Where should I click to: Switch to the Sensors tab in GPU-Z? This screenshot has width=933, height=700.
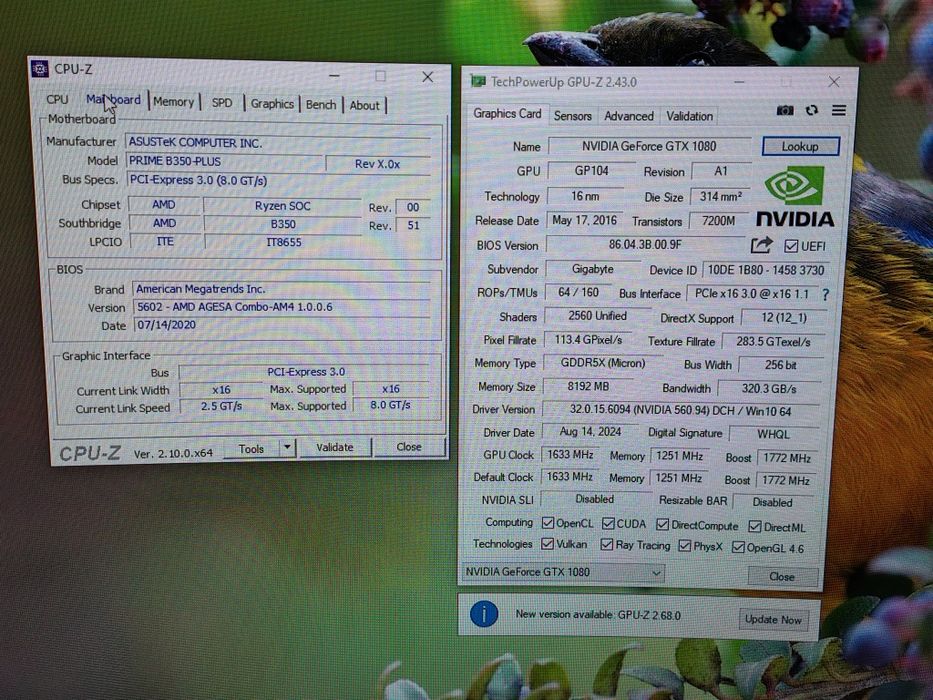[x=572, y=116]
